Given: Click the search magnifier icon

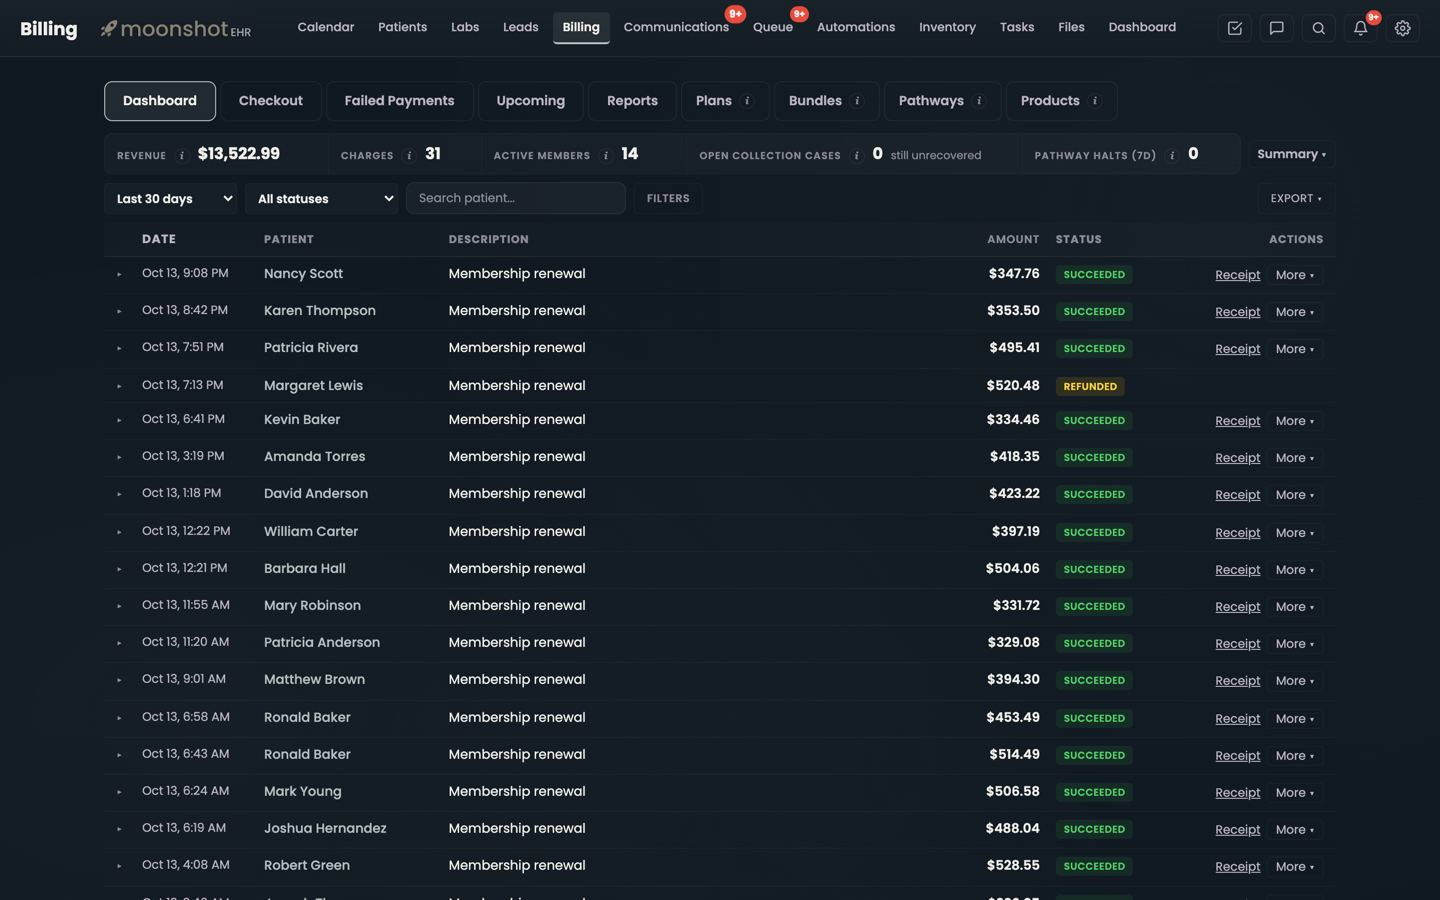Looking at the screenshot, I should (x=1319, y=28).
